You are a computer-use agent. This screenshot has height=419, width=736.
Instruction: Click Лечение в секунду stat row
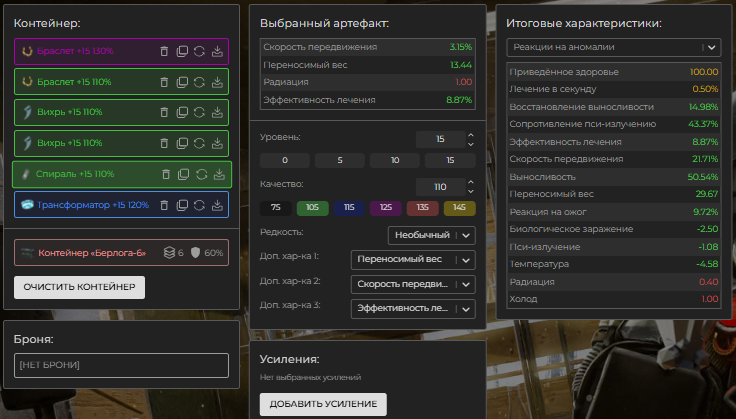tap(613, 89)
